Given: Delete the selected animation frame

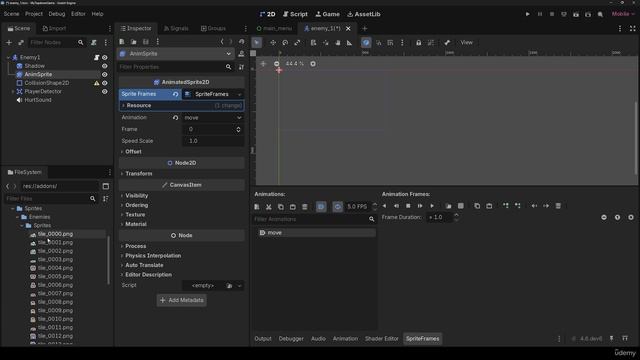Looking at the screenshot, I should pos(558,206).
